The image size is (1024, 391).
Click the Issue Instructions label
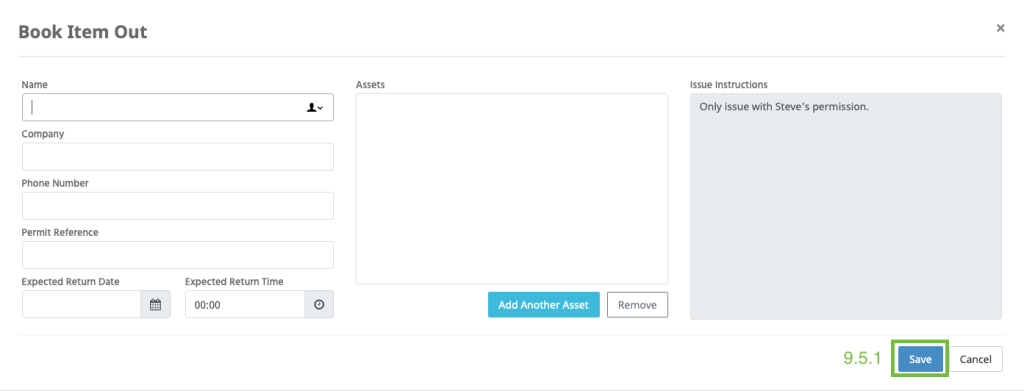(729, 85)
